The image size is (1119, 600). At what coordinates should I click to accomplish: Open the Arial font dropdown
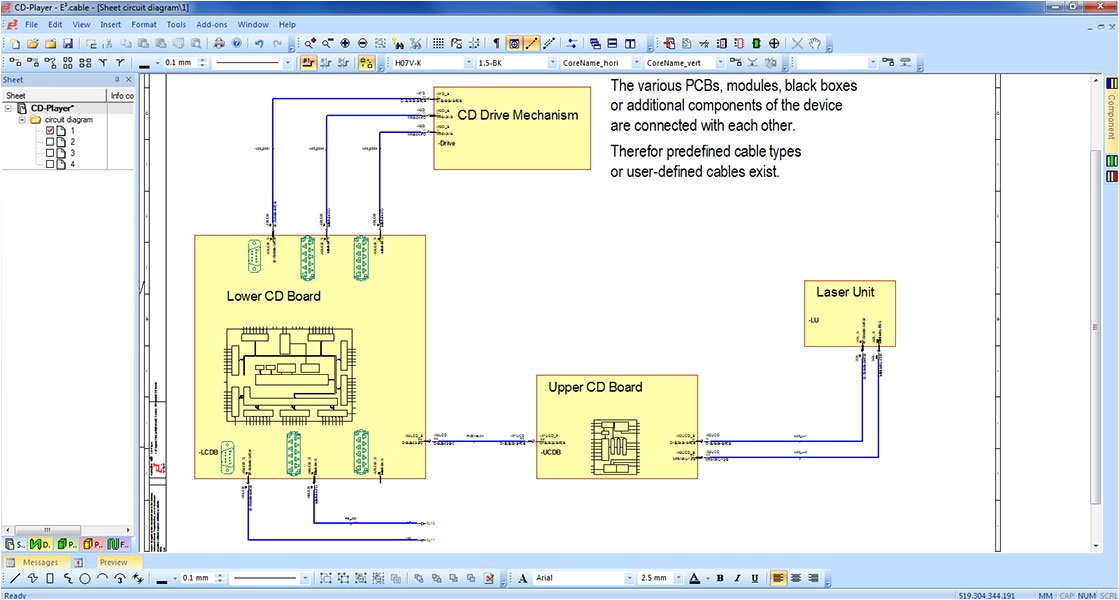click(x=629, y=578)
